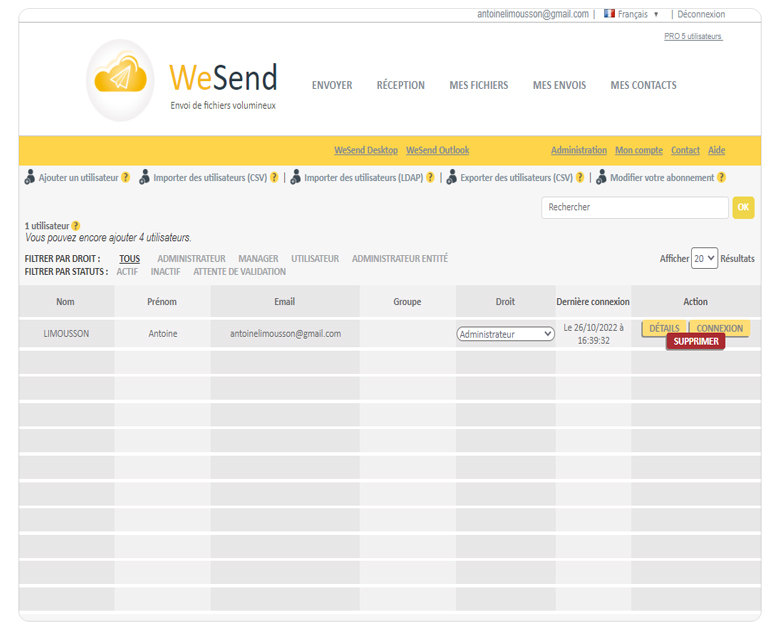
Task: Click the OK search button
Action: click(x=743, y=208)
